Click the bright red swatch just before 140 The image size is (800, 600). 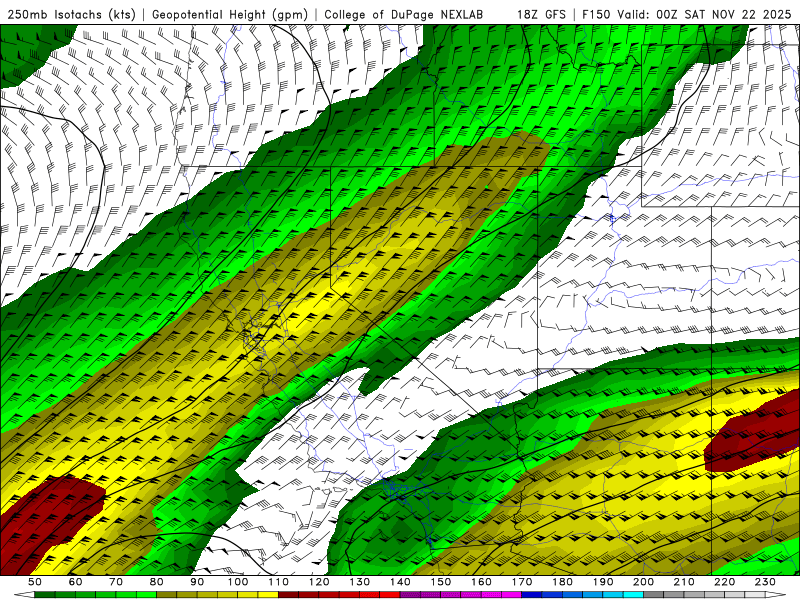[x=390, y=594]
